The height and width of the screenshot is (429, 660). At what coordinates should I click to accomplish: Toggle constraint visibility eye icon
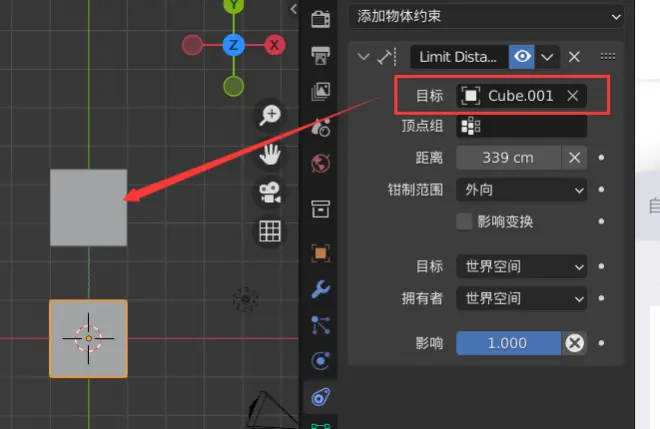point(522,57)
